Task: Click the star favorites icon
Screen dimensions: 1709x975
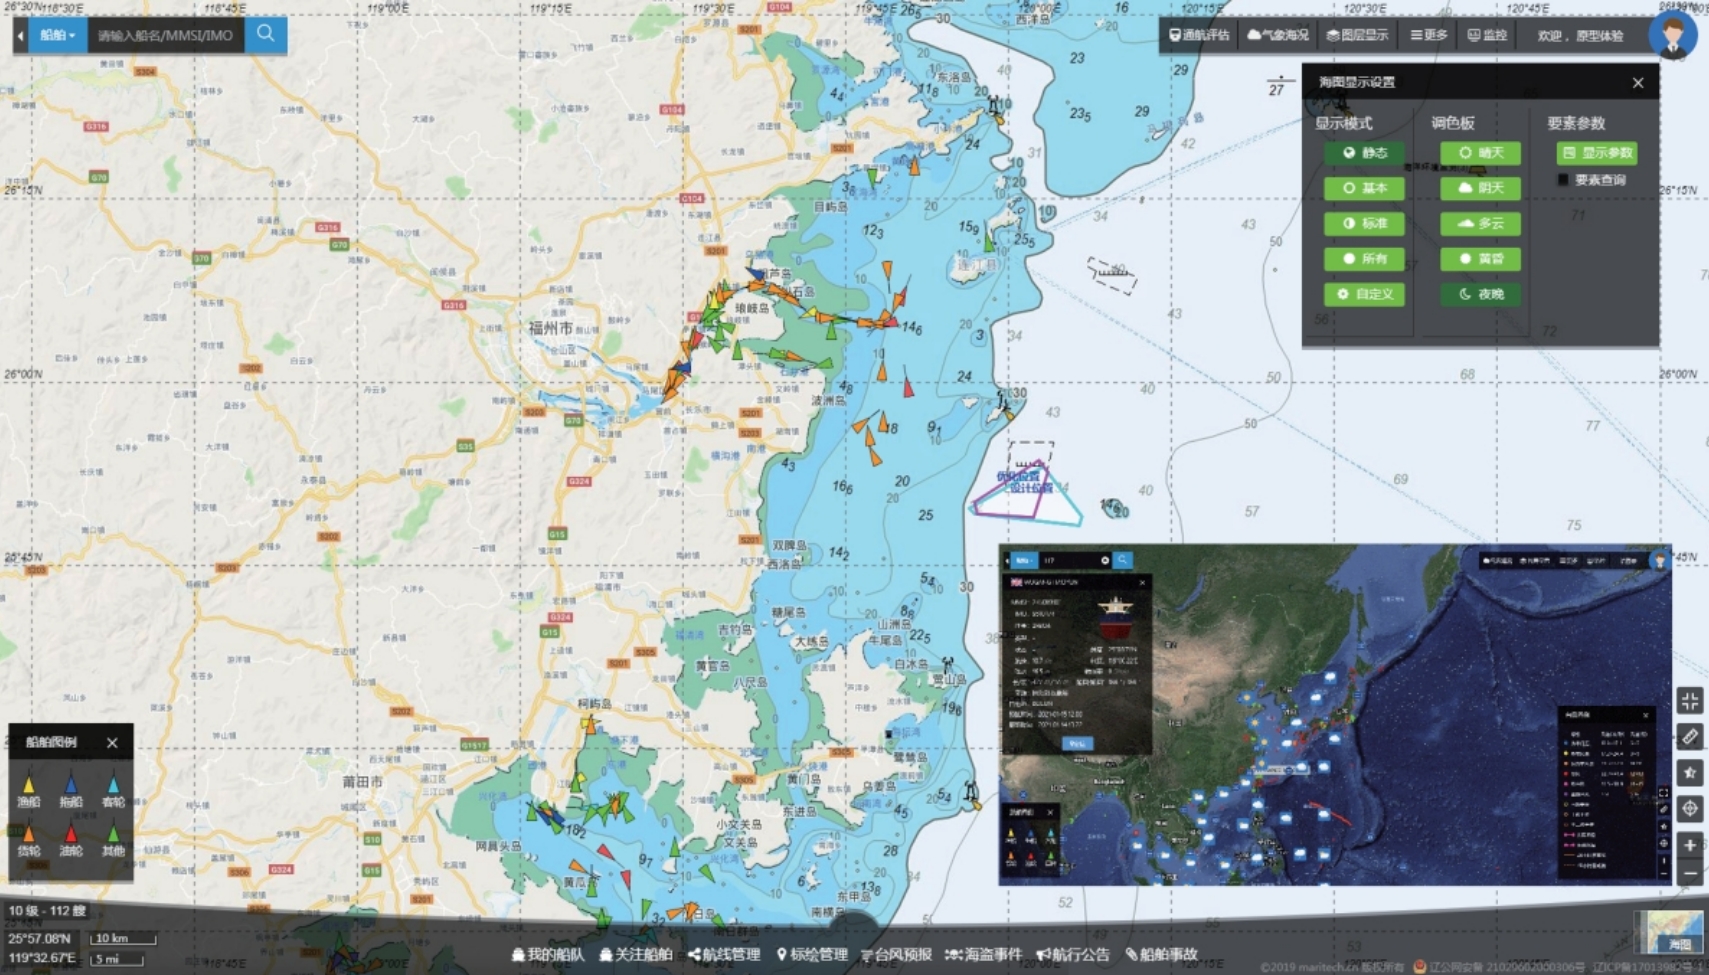Action: tap(1690, 773)
